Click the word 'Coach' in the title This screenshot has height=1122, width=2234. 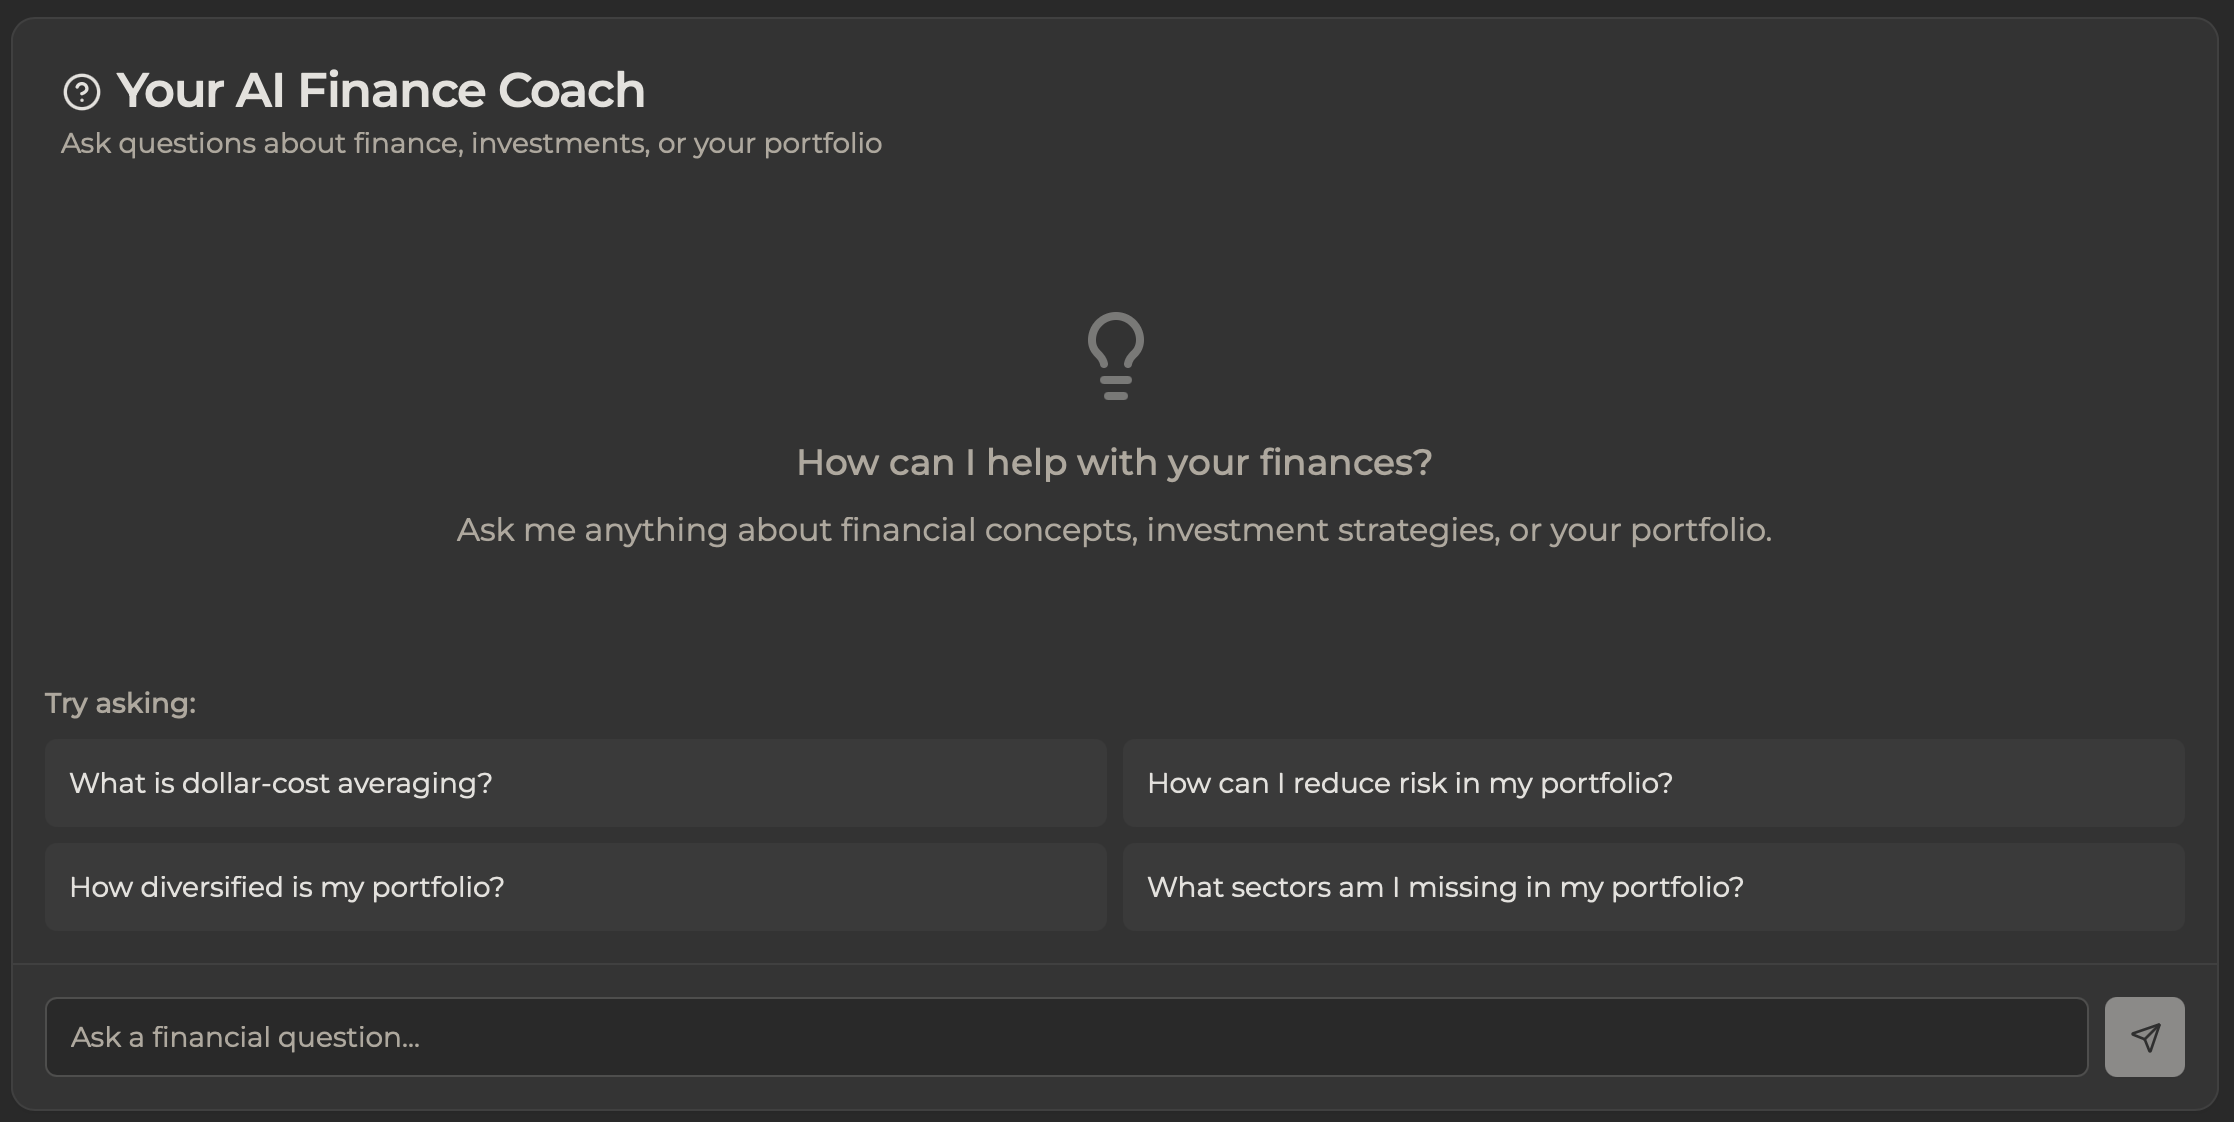tap(571, 90)
